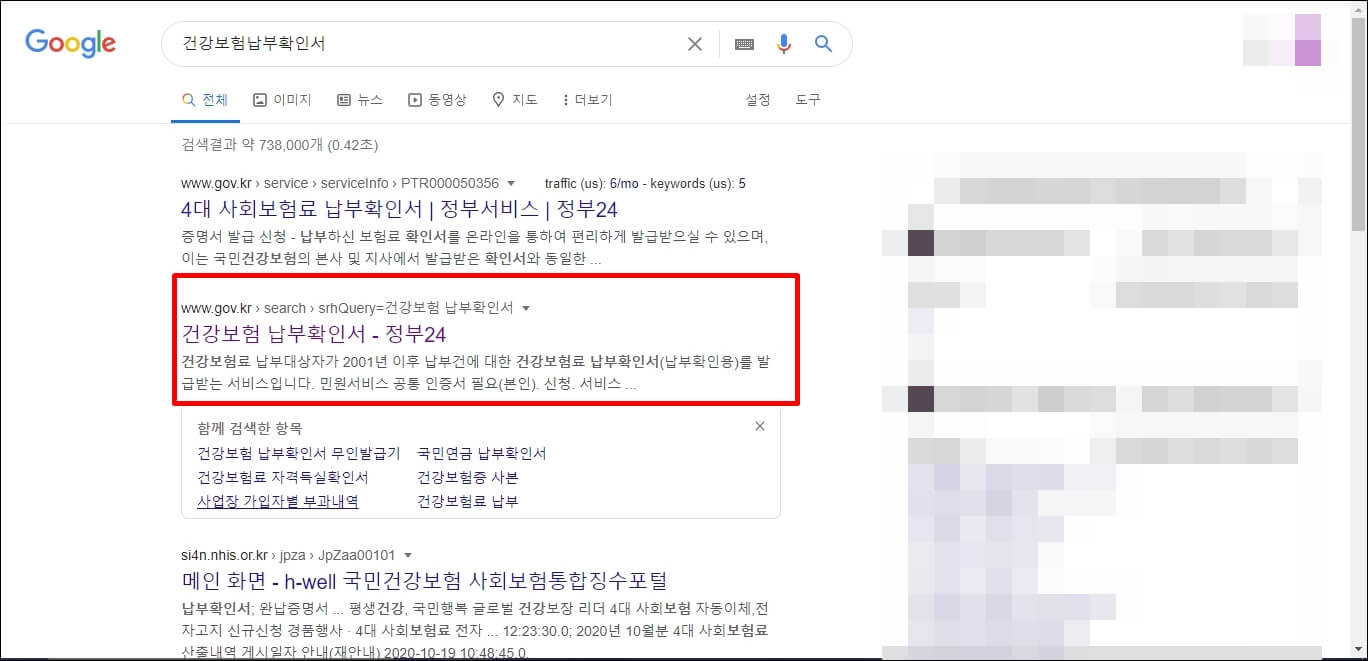
Task: Open the 도구 search tools
Action: coord(808,100)
